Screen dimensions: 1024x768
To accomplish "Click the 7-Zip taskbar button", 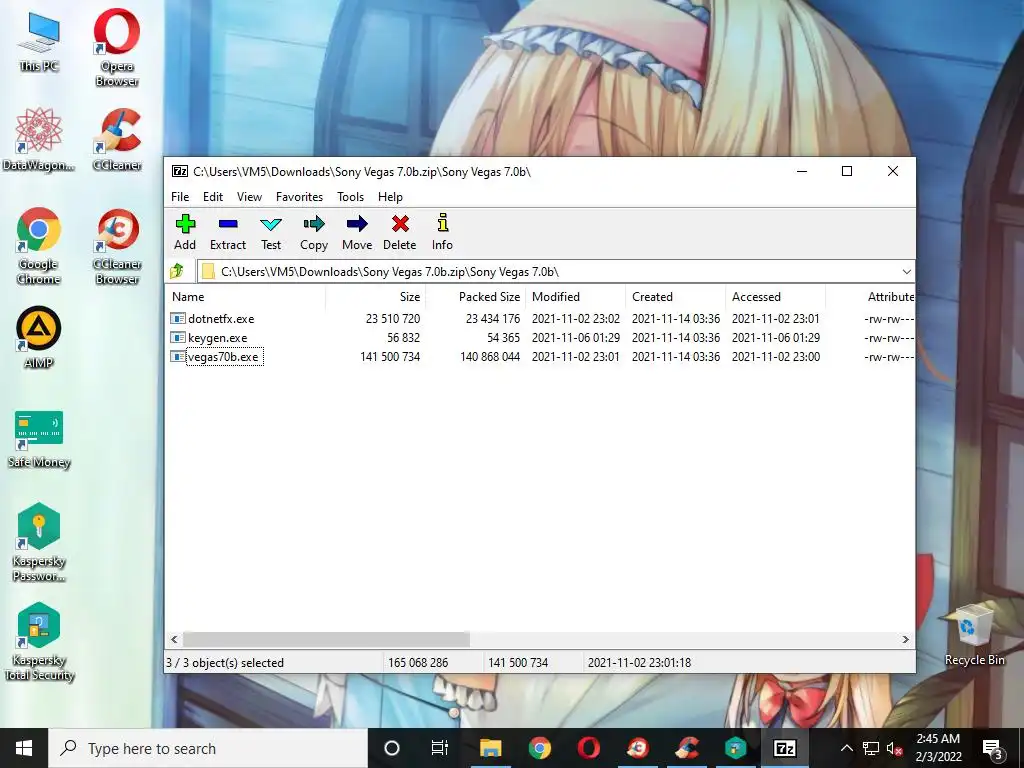I will (x=784, y=748).
